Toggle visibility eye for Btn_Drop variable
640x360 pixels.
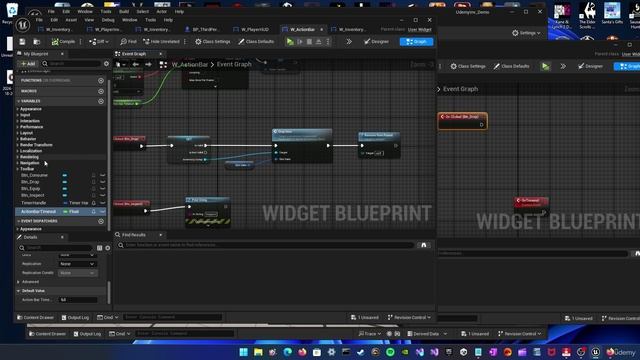coord(102,182)
